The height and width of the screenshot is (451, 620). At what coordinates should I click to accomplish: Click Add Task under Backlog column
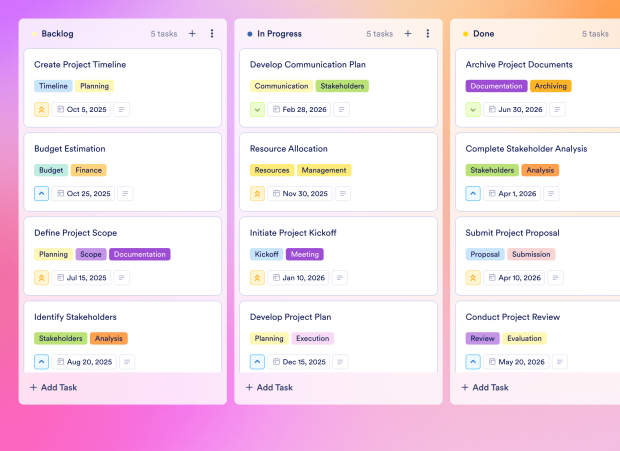coord(54,387)
